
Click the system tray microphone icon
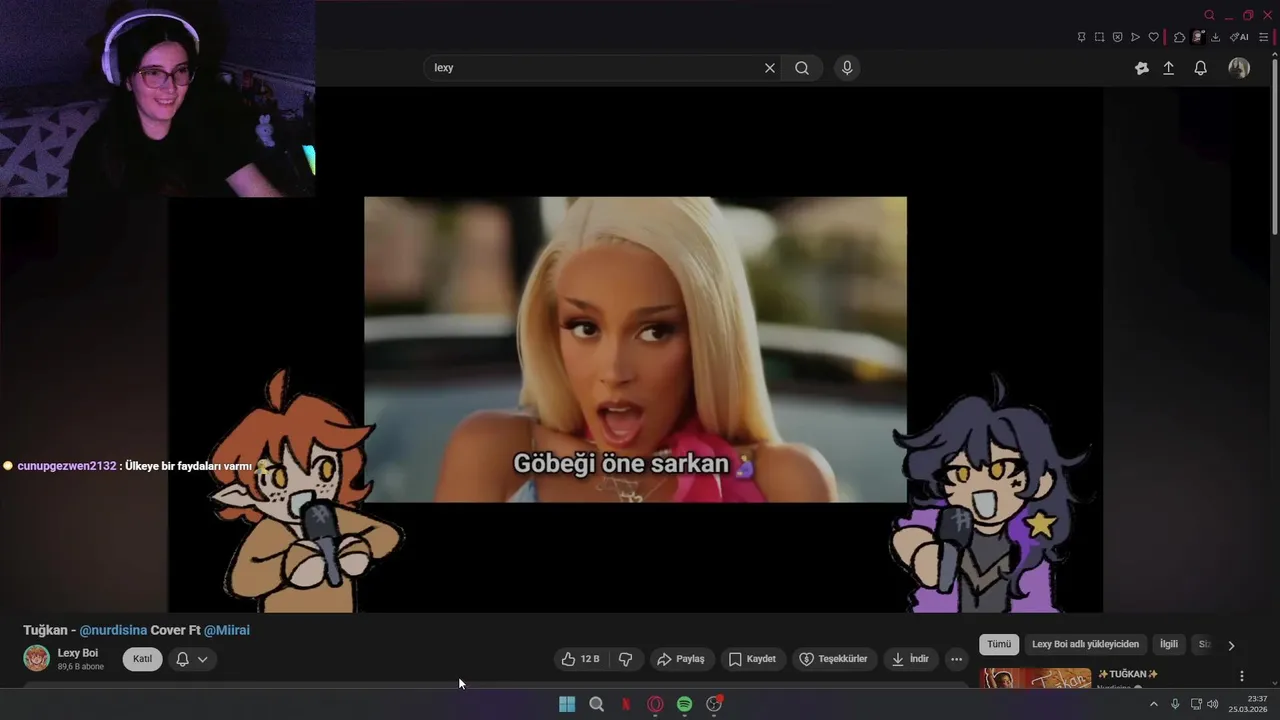pos(1175,704)
